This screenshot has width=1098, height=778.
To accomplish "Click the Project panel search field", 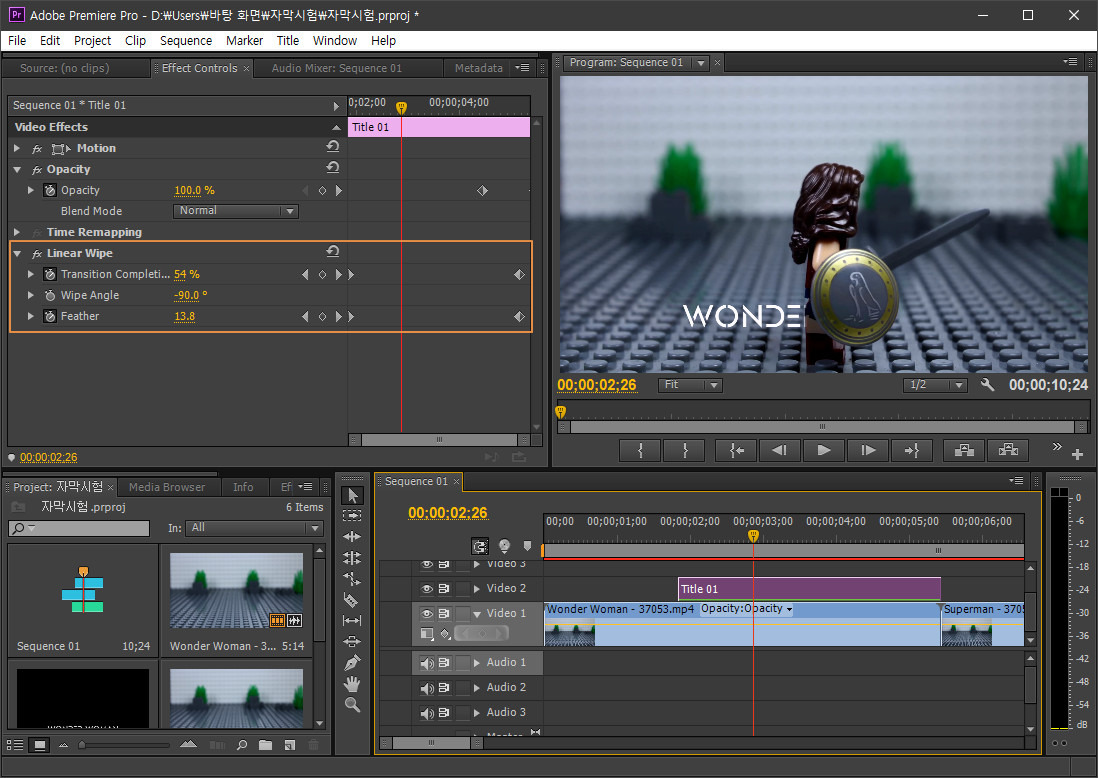I will pyautogui.click(x=79, y=528).
